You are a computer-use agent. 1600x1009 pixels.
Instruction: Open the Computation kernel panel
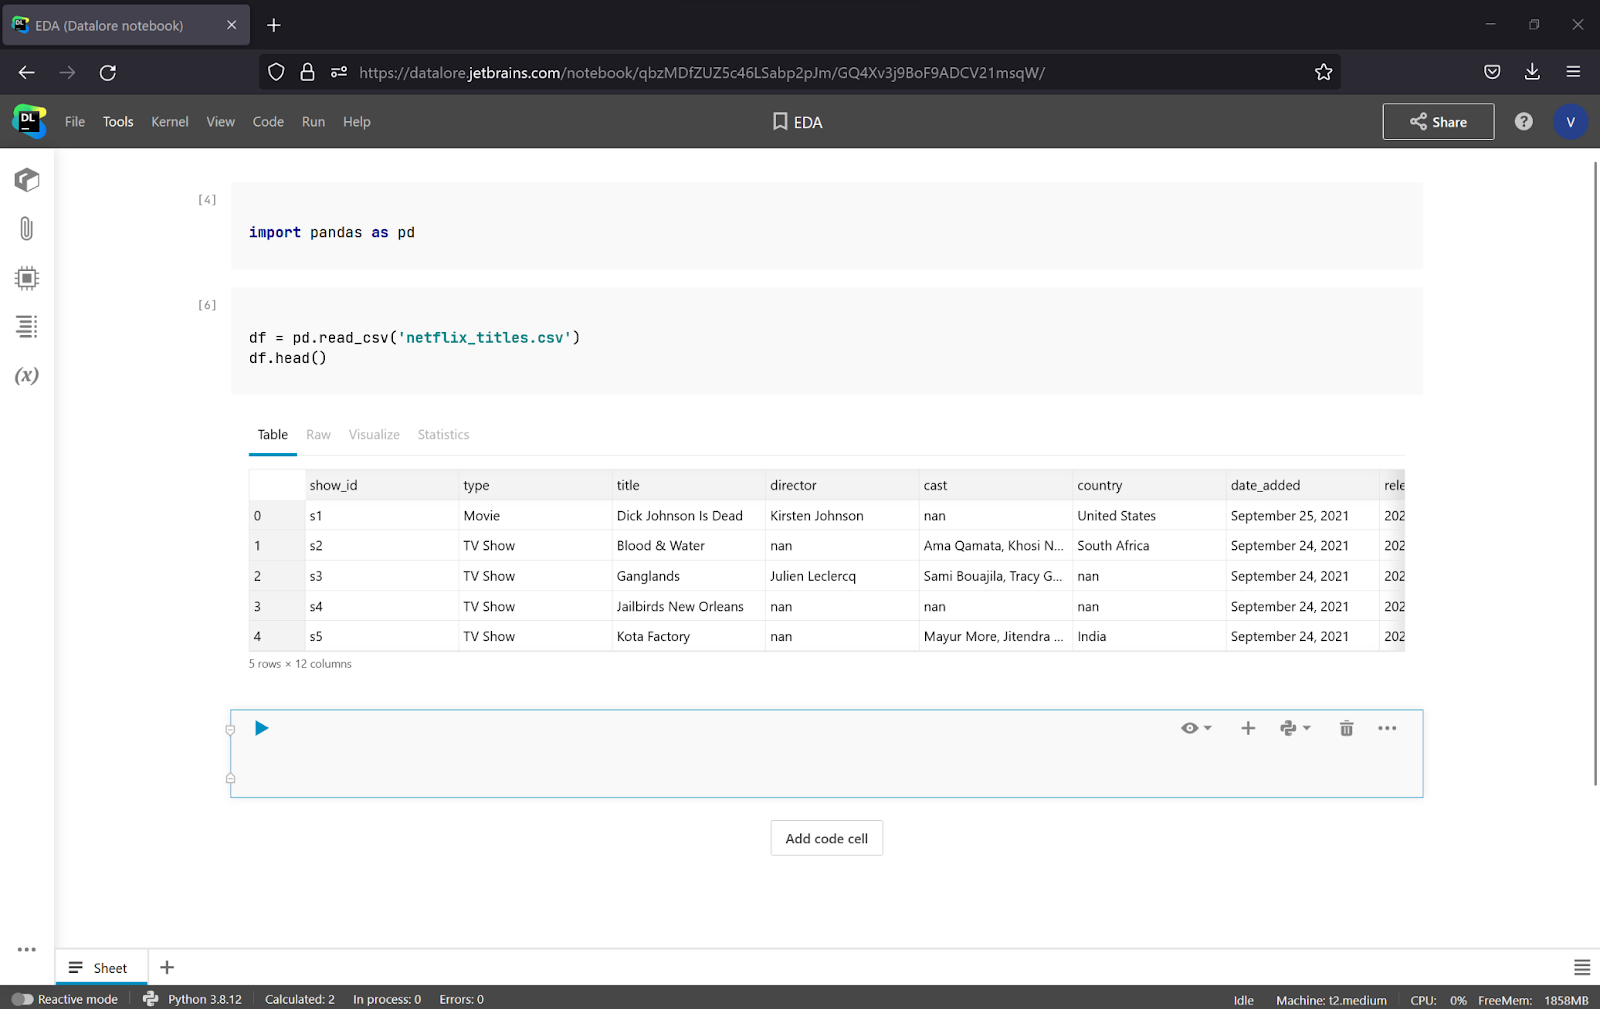pos(26,278)
